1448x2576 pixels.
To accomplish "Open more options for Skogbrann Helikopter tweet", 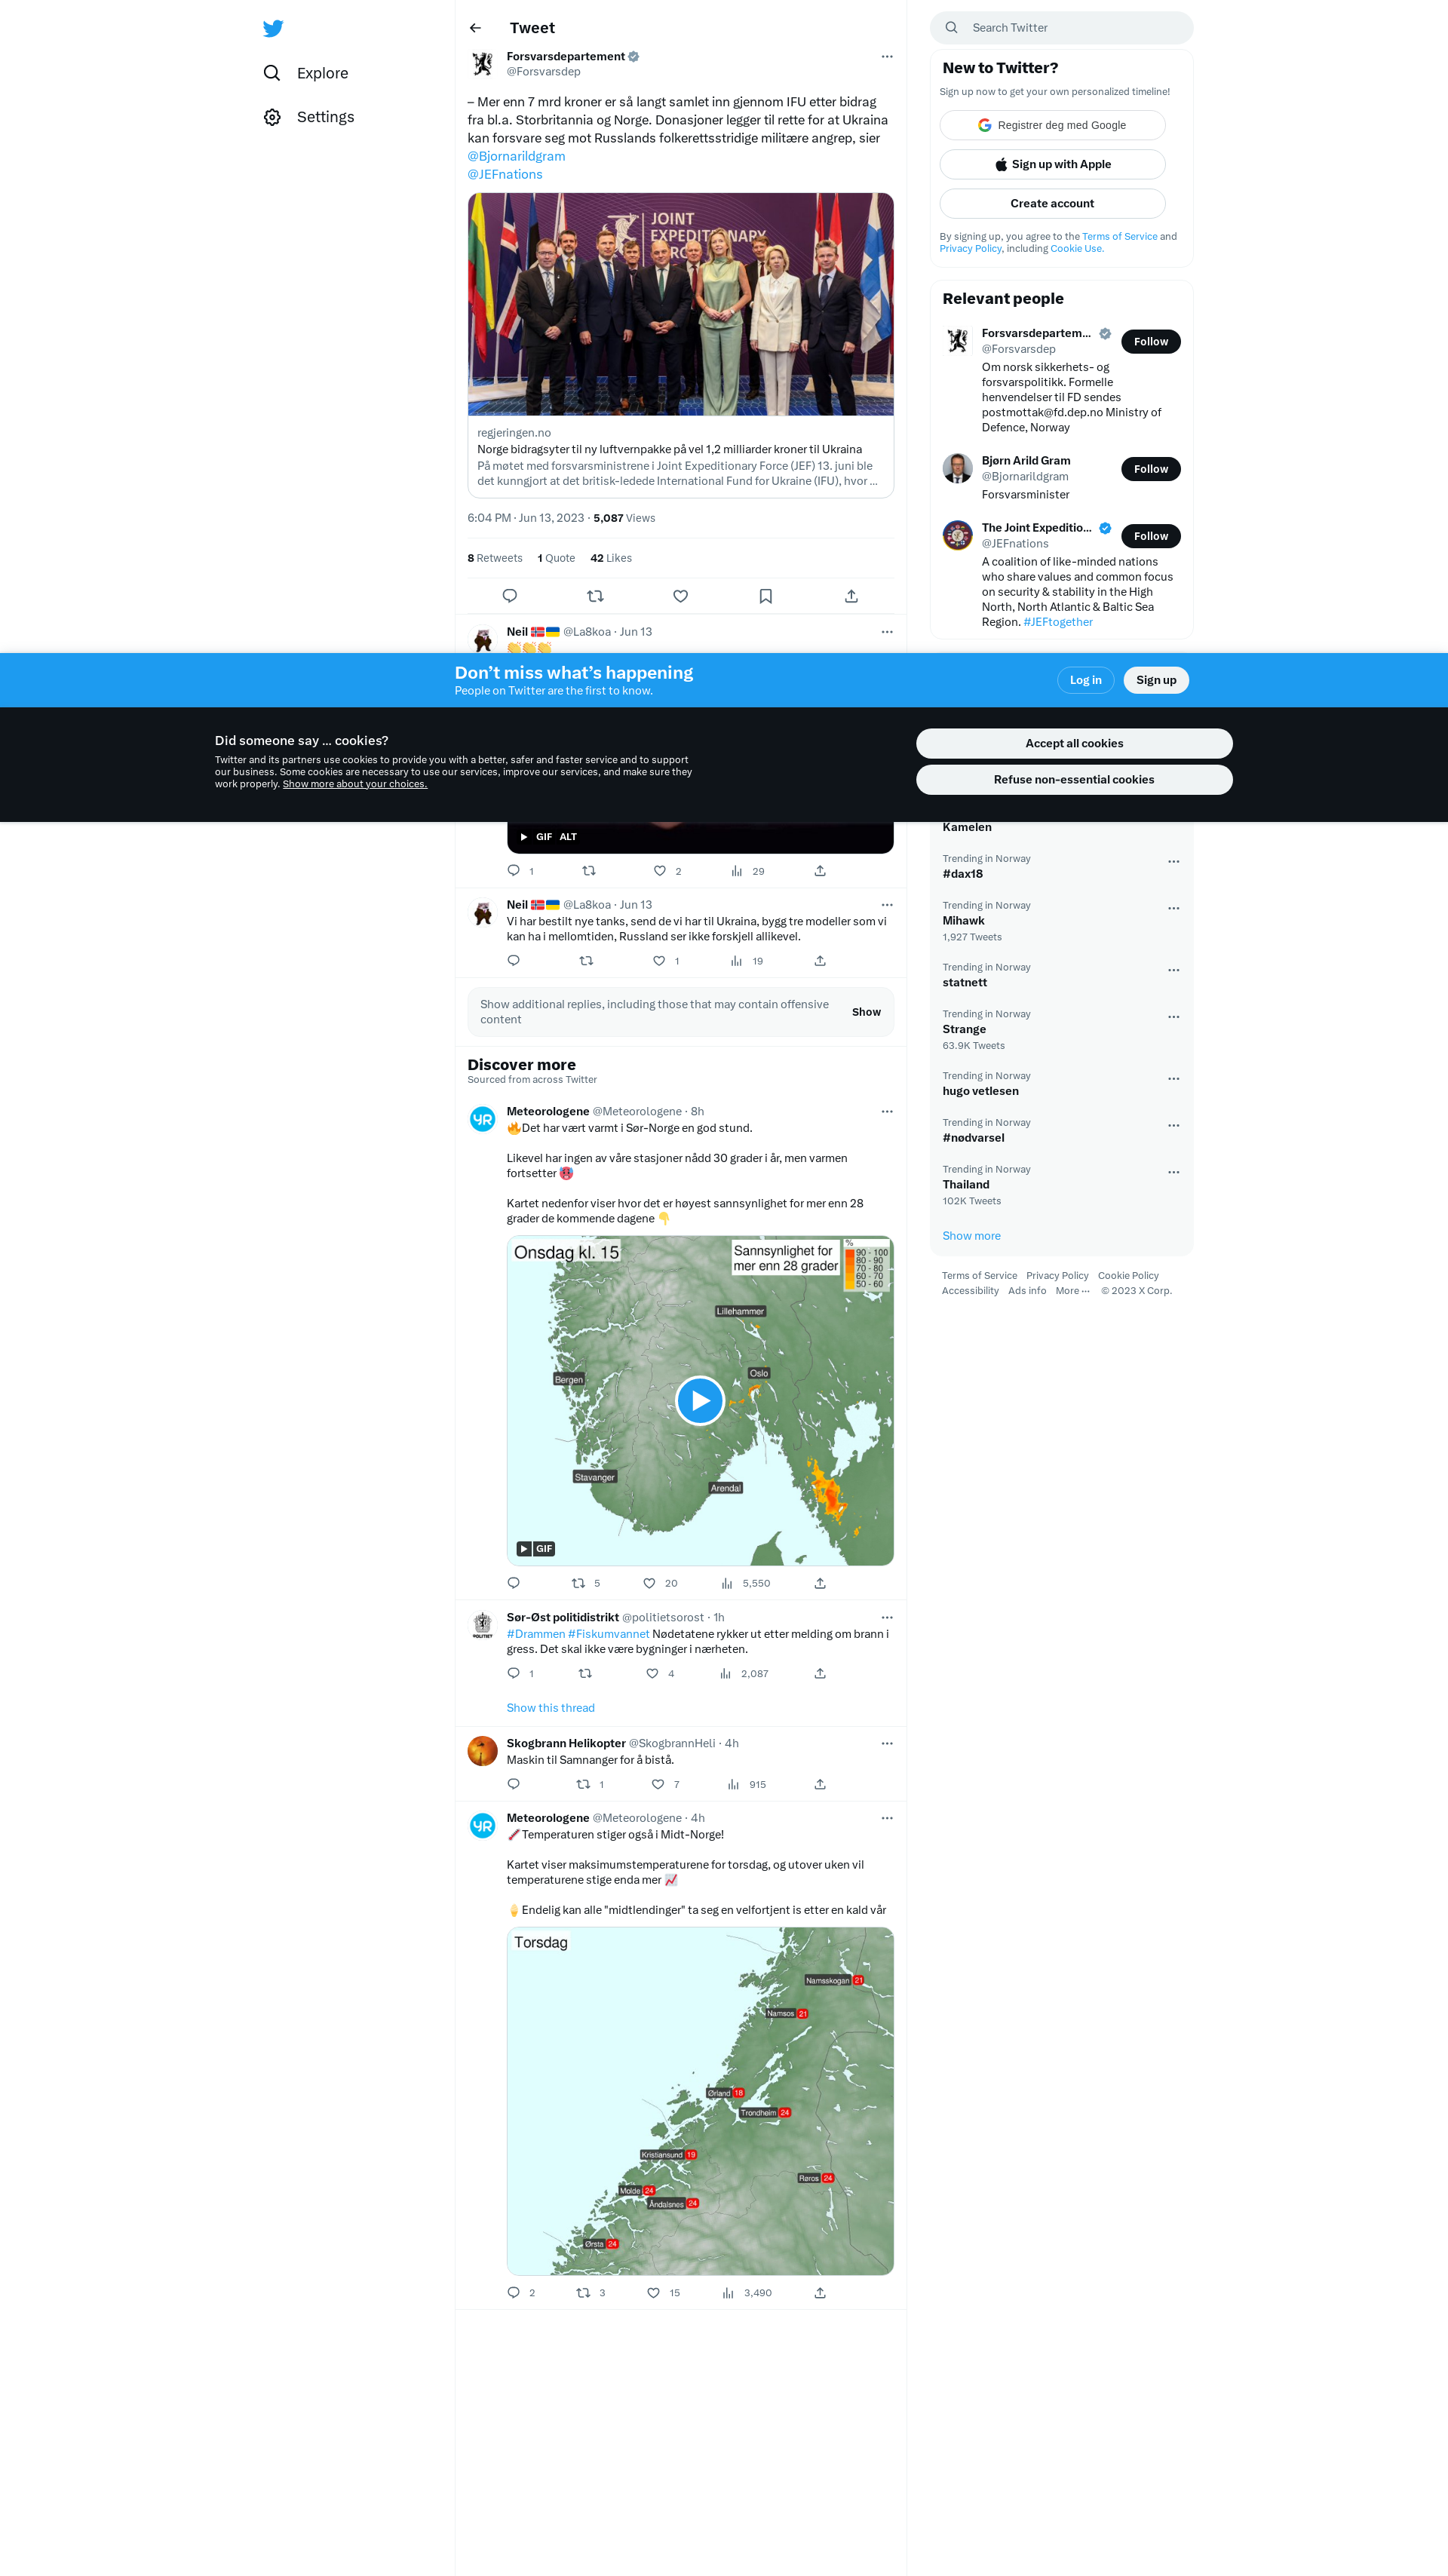I will (887, 1744).
